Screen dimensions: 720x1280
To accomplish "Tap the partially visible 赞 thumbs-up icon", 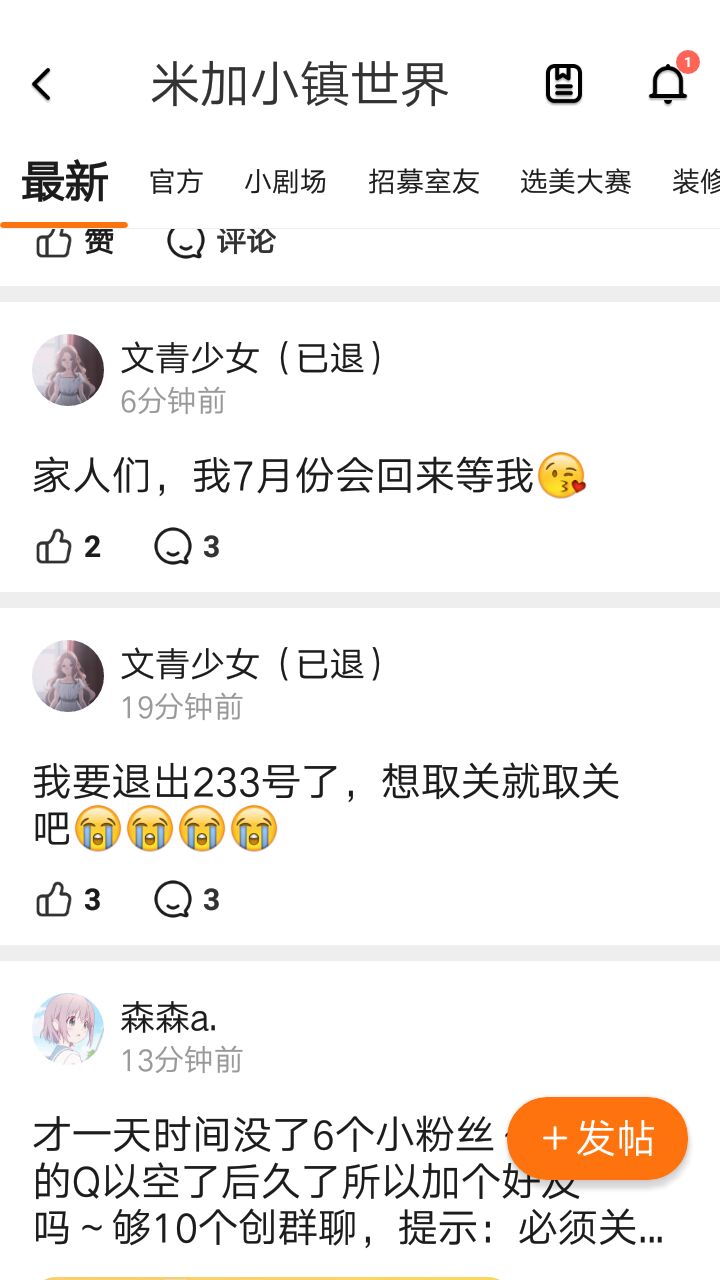I will coord(54,243).
